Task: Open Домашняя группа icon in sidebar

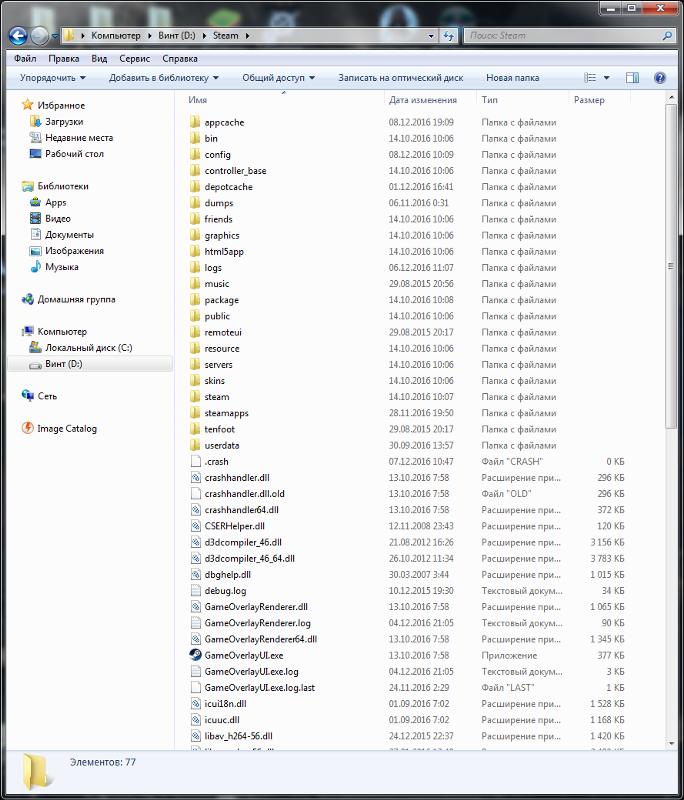Action: tap(27, 299)
